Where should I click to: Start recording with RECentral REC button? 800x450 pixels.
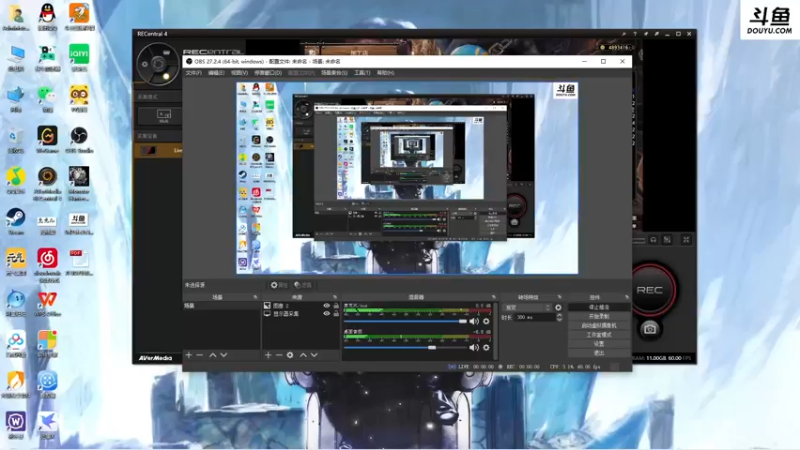[649, 290]
